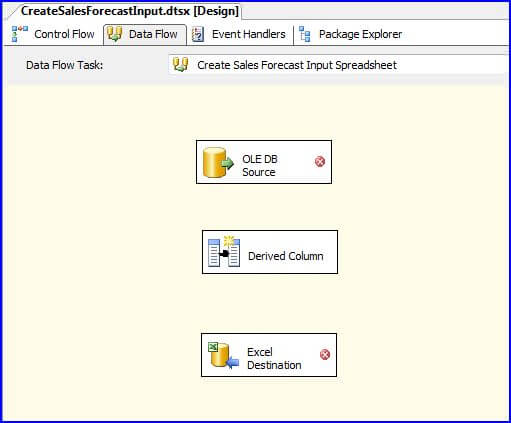Click the Derived Column transformation icon
Screen dimensions: 511x423
click(224, 252)
